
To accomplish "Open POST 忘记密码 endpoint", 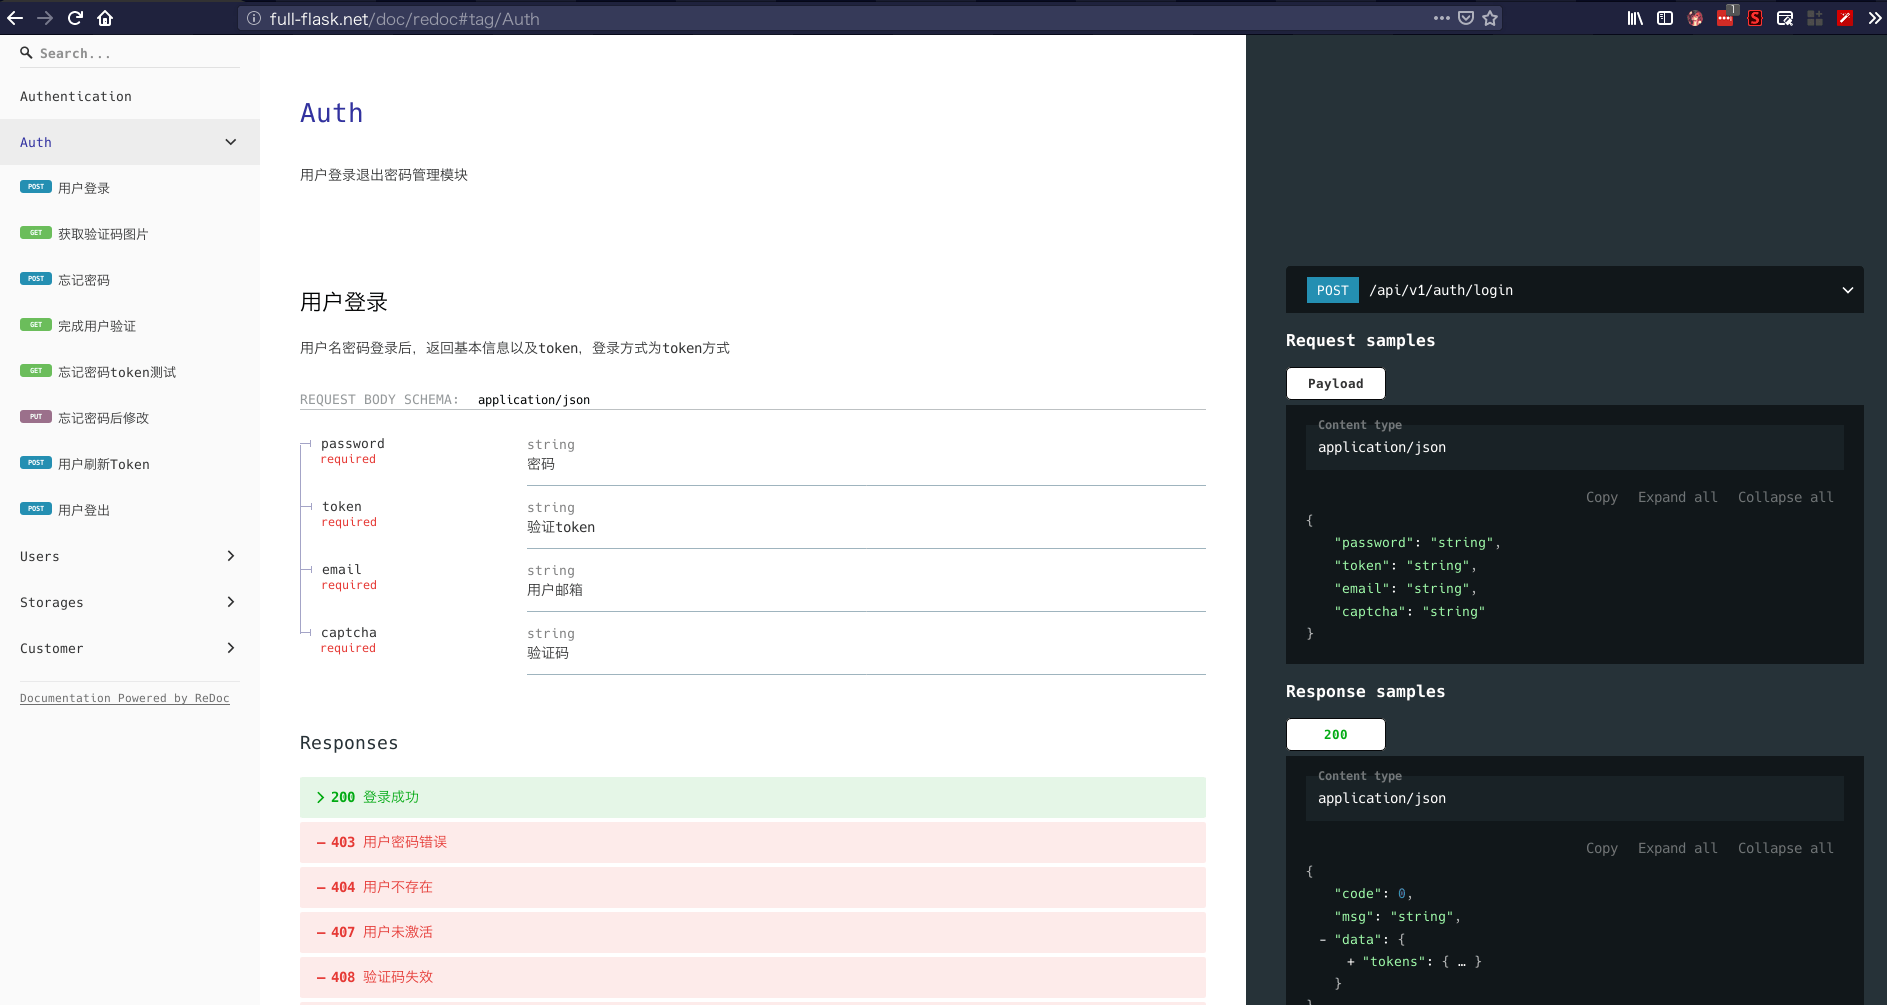I will pyautogui.click(x=130, y=280).
